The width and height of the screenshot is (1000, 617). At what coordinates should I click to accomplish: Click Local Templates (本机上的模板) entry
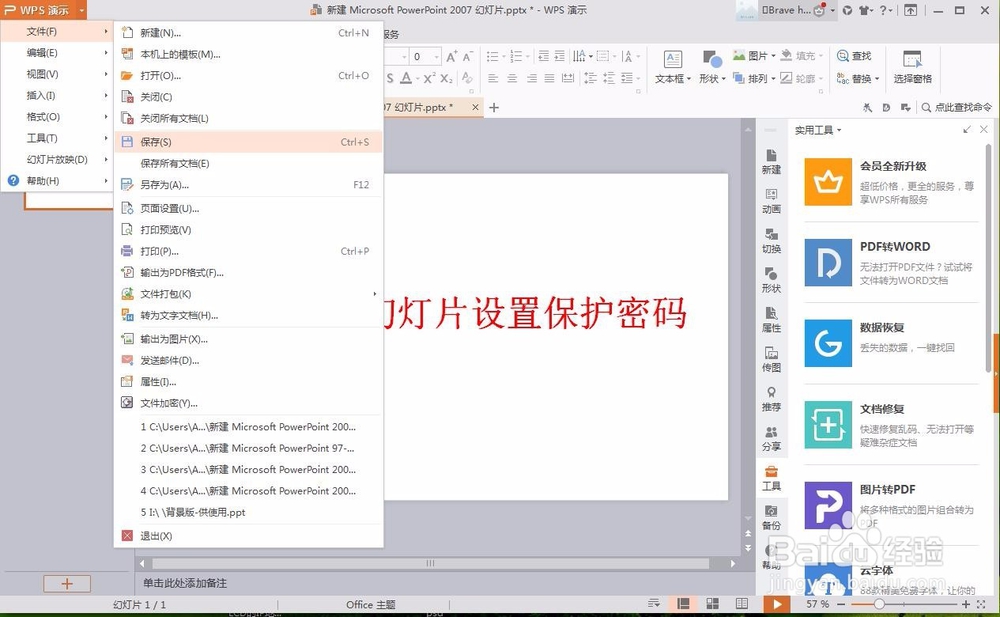pos(249,54)
